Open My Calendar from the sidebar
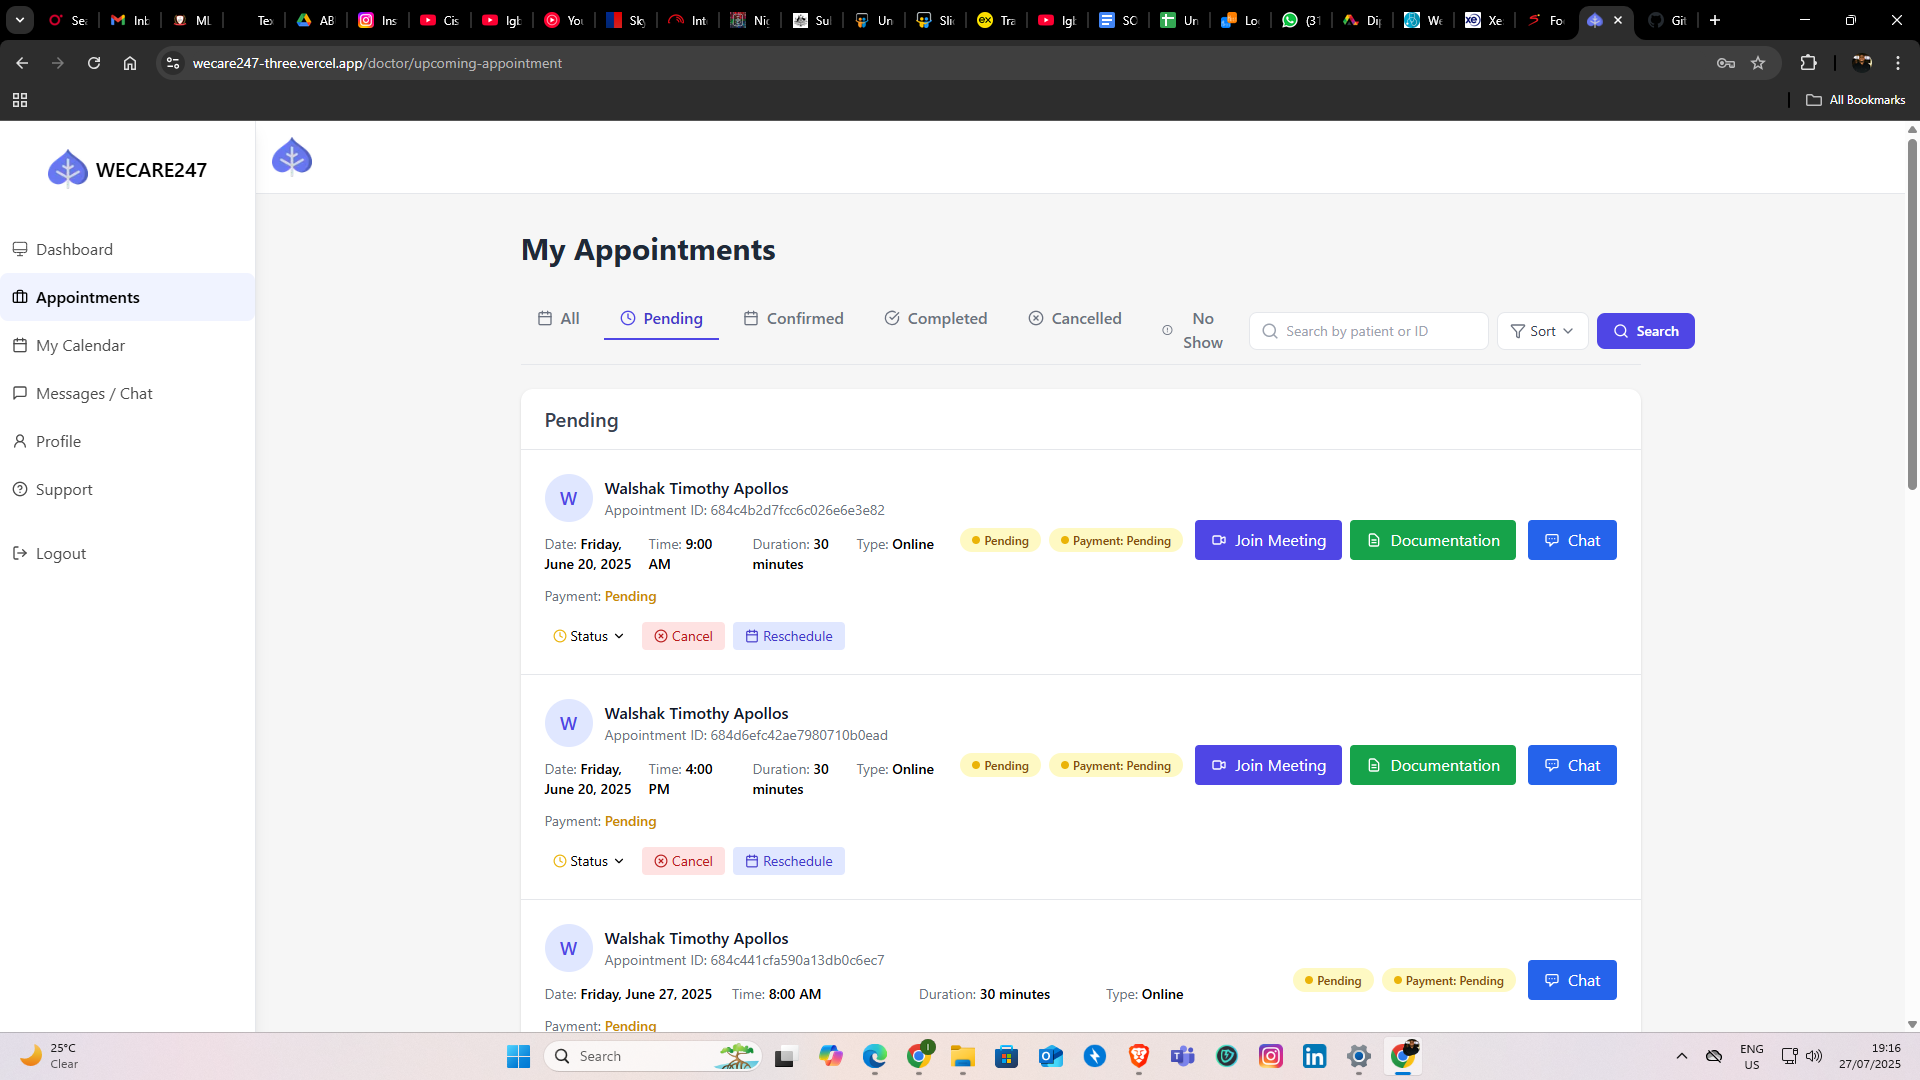Screen dimensions: 1920x1080 coord(80,345)
